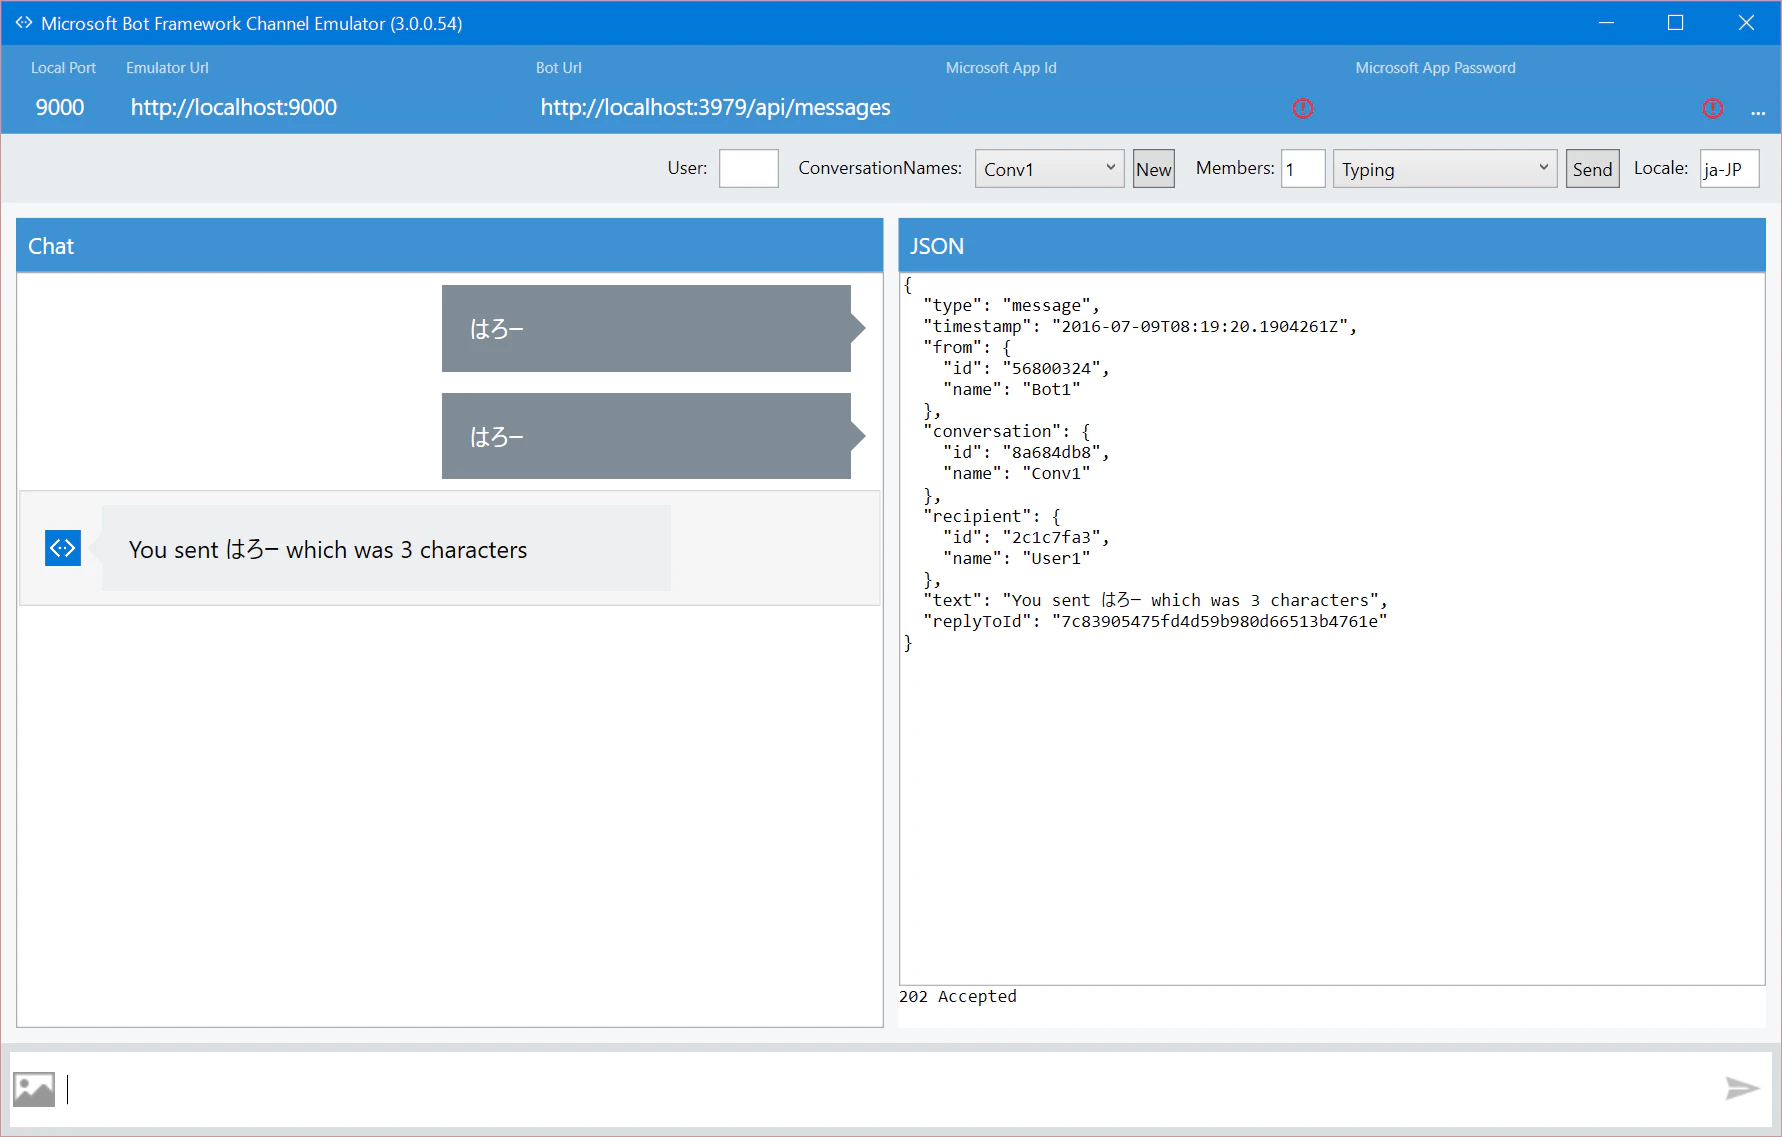Click the Send activity button
1782x1137 pixels.
tap(1592, 169)
